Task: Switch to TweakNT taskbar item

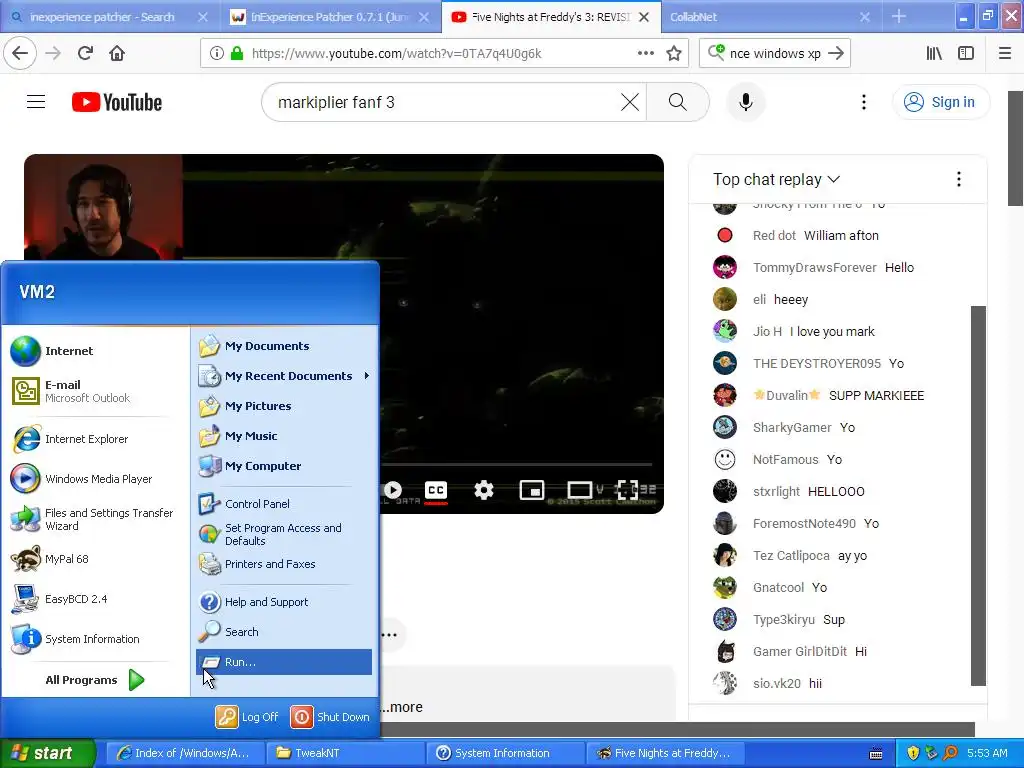Action: (345, 753)
